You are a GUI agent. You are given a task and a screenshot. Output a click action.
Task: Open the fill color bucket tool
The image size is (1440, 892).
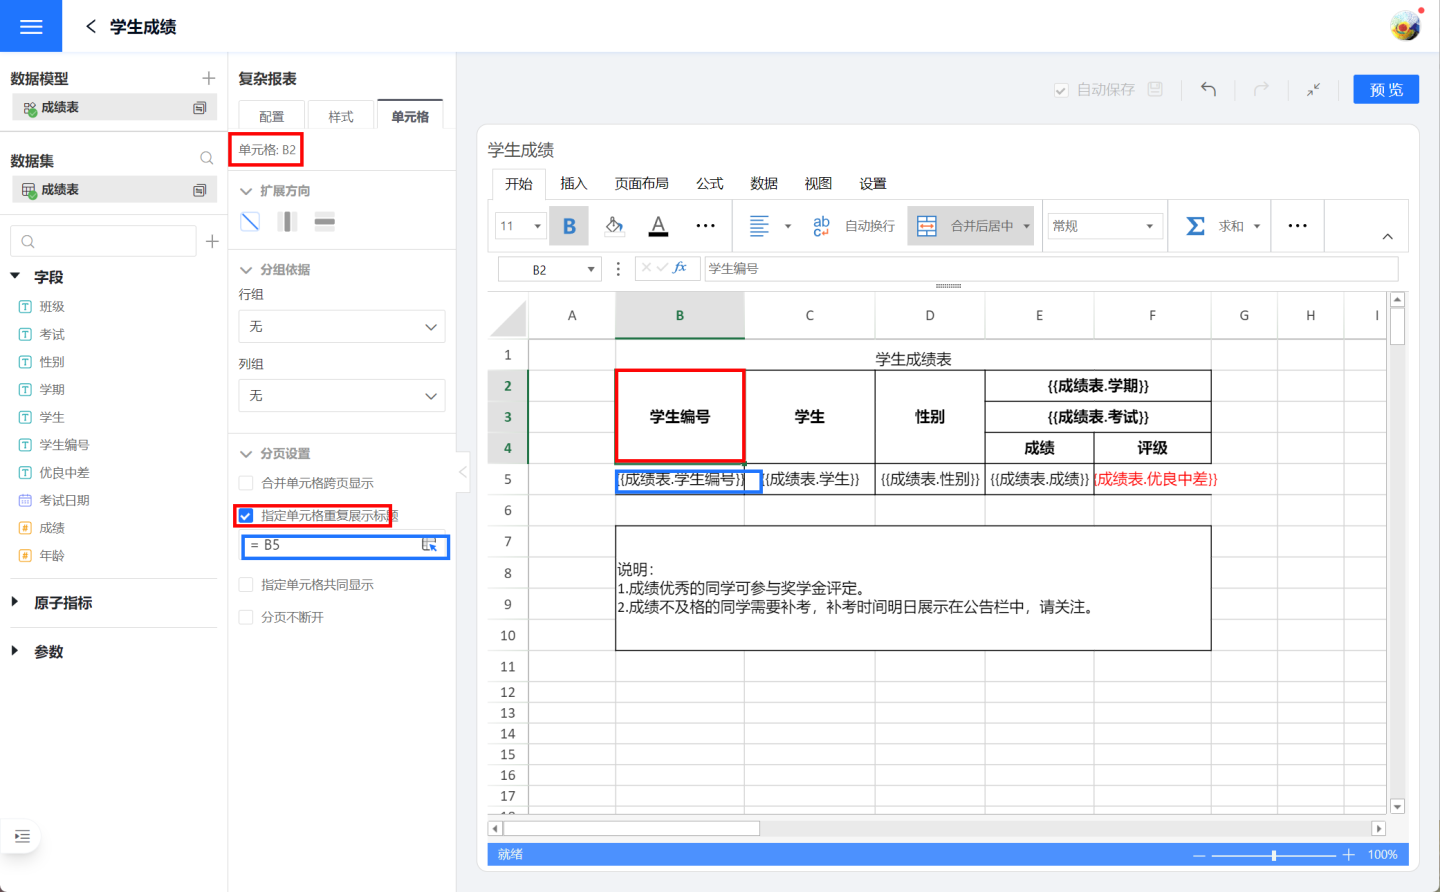pos(614,226)
